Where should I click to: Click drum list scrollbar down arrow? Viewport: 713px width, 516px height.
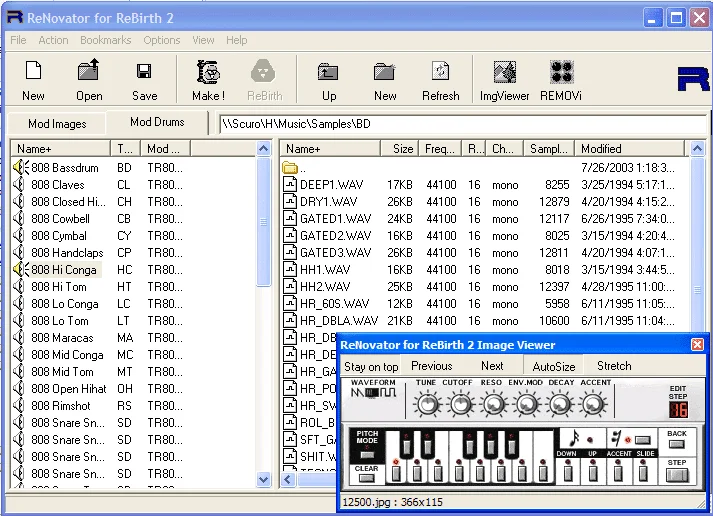pyautogui.click(x=264, y=479)
